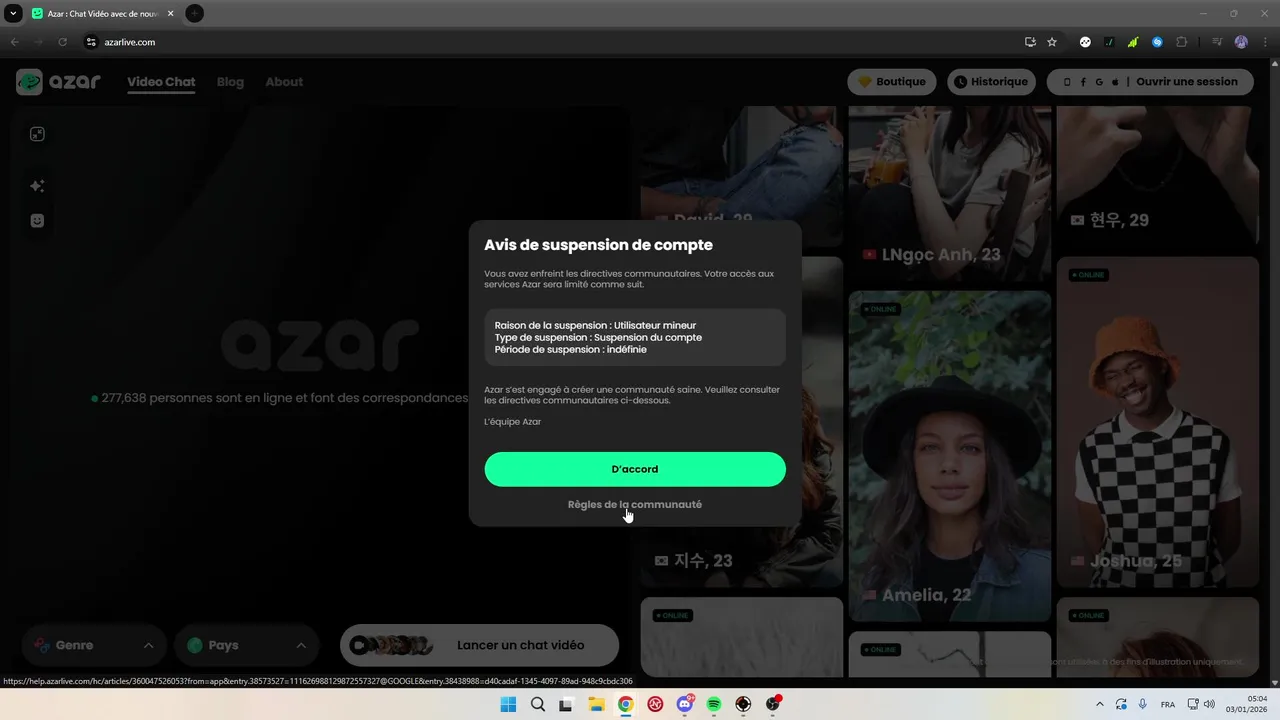Open the tab search dropdown arrow
Viewport: 1280px width, 720px height.
pyautogui.click(x=13, y=13)
